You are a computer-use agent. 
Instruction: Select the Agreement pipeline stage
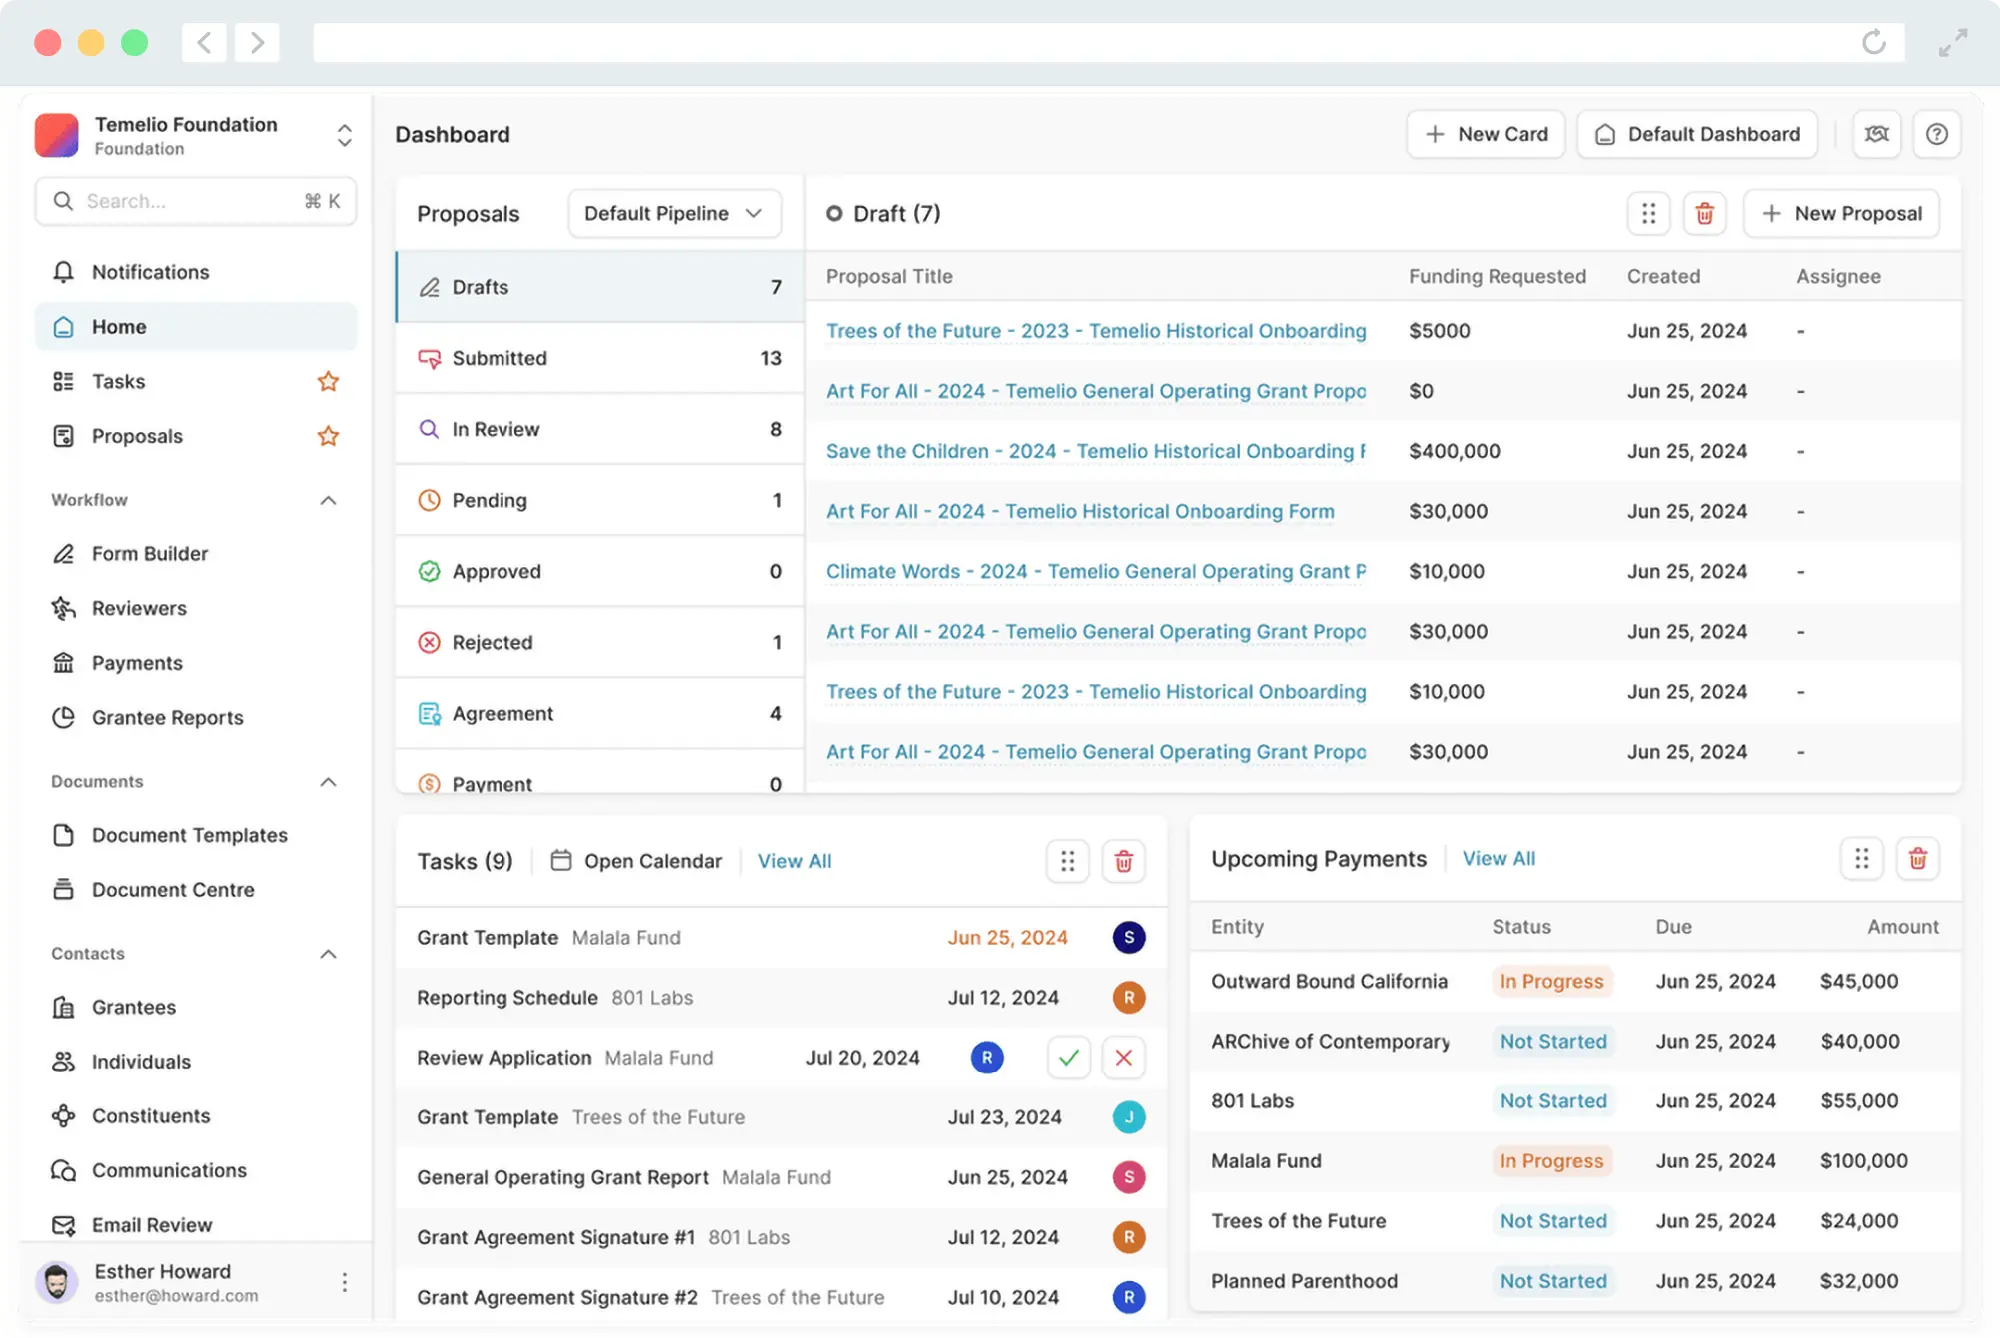click(x=600, y=713)
